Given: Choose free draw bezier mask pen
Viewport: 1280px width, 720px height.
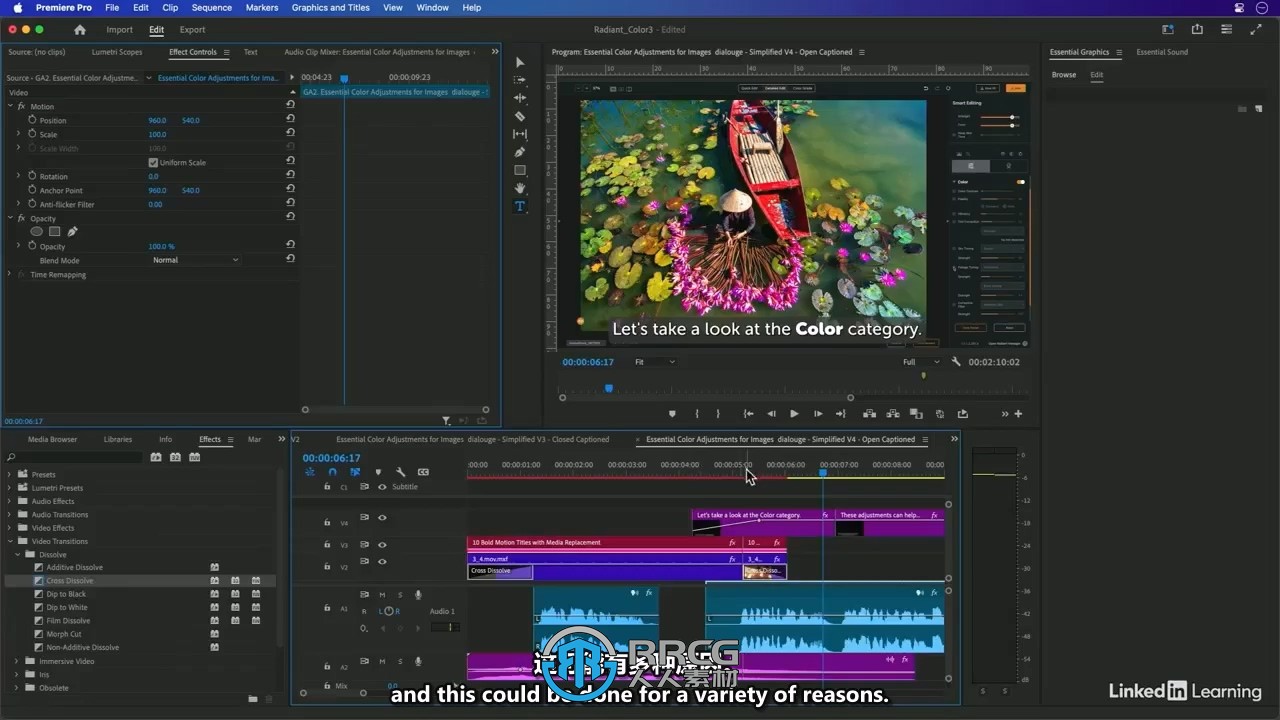Looking at the screenshot, I should [72, 231].
